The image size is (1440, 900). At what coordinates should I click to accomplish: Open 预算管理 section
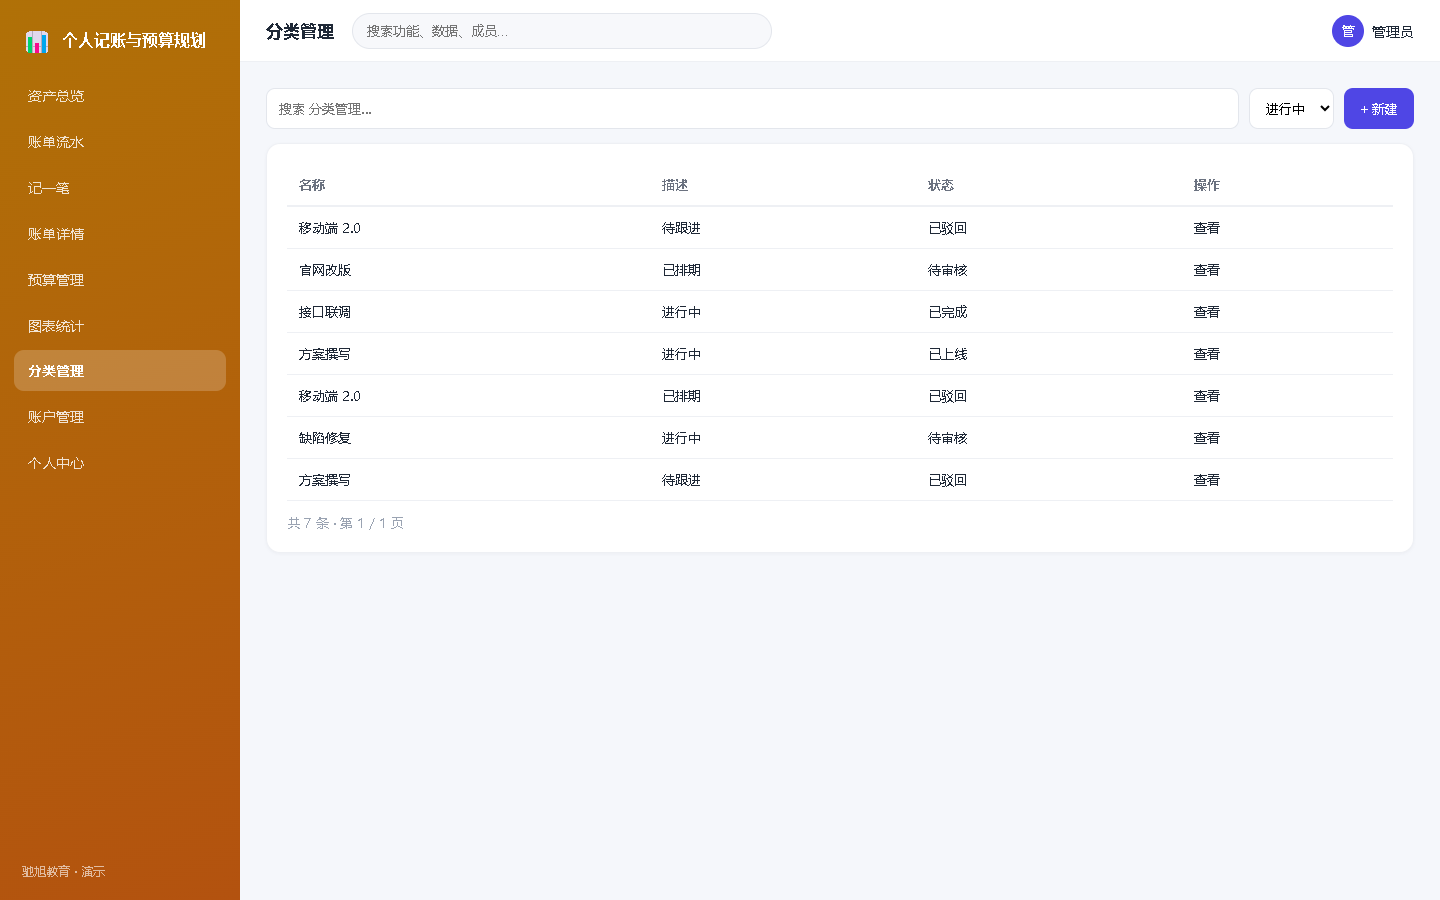(x=120, y=280)
